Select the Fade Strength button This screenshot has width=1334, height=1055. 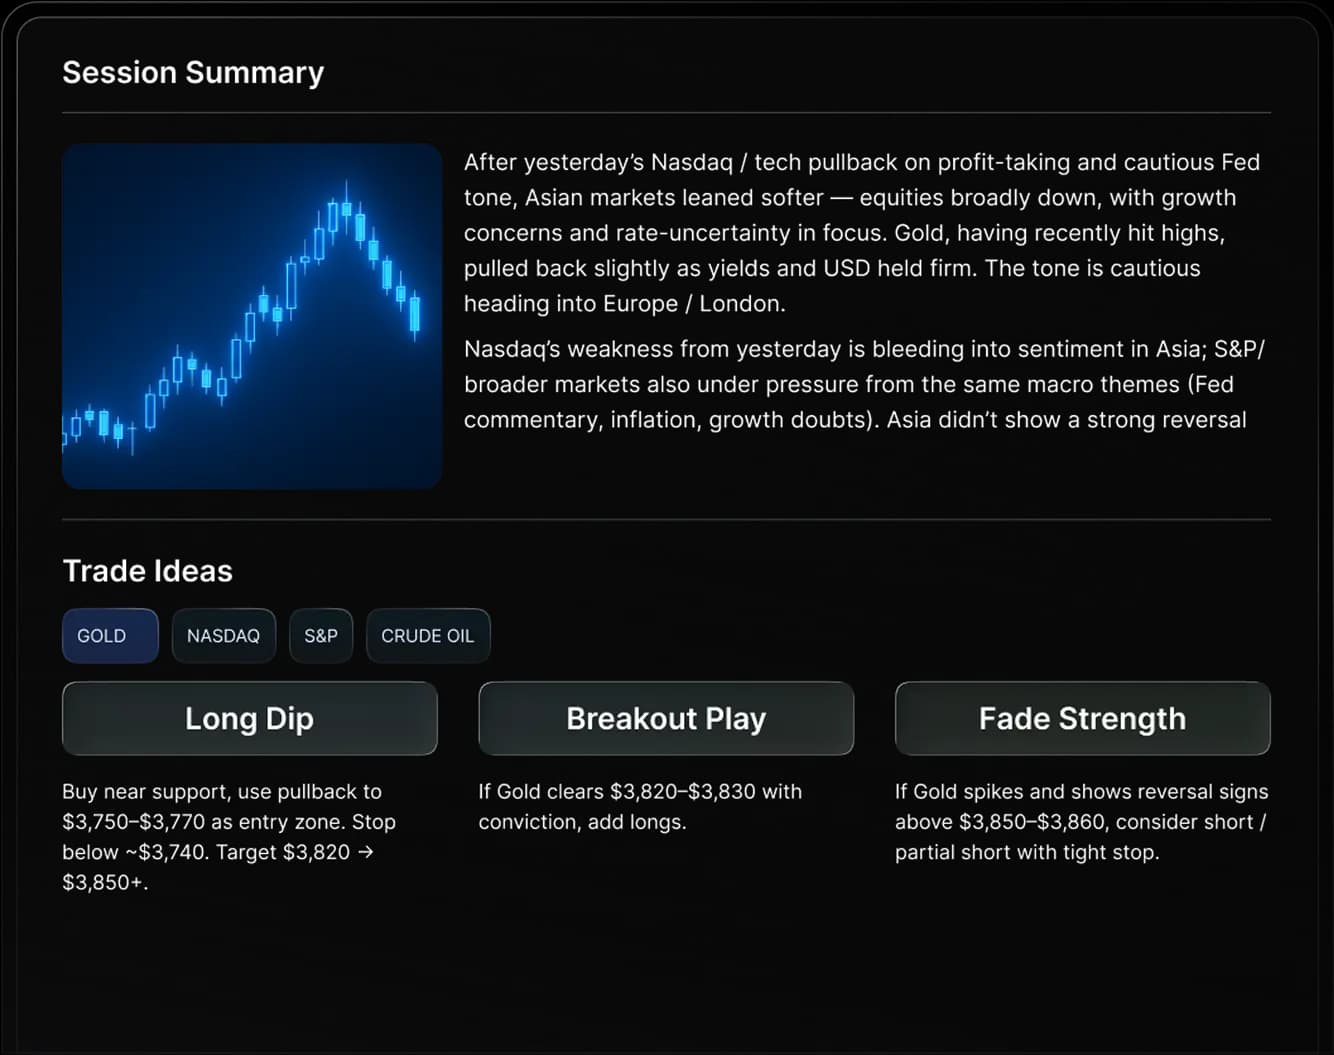1082,719
